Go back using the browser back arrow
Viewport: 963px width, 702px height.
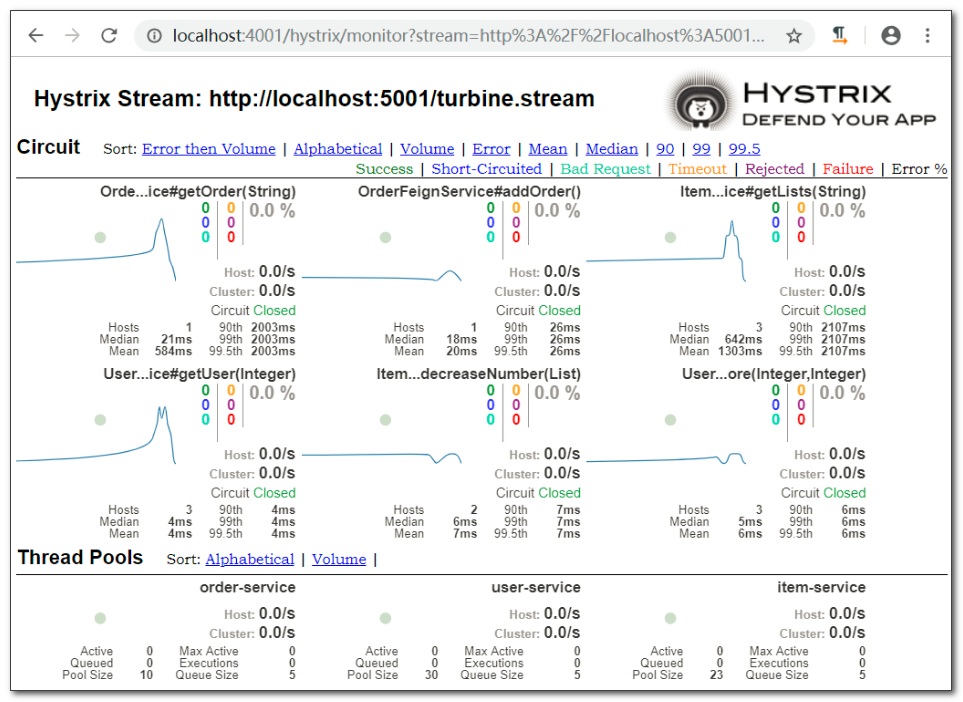coord(36,36)
